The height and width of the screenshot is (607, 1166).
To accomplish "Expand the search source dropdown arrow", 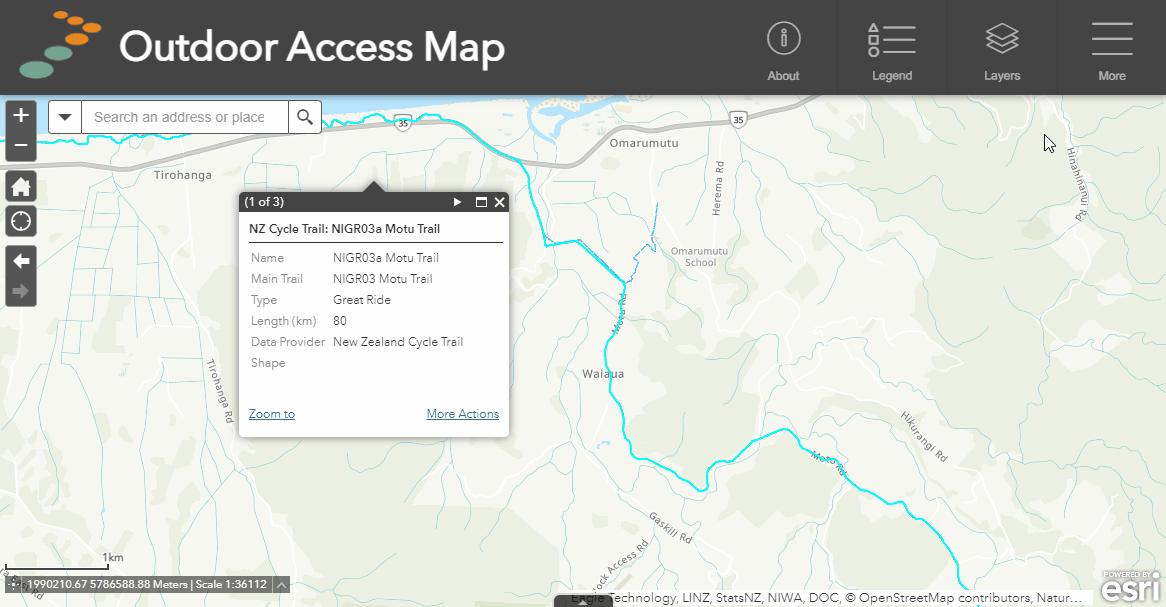I will [65, 117].
